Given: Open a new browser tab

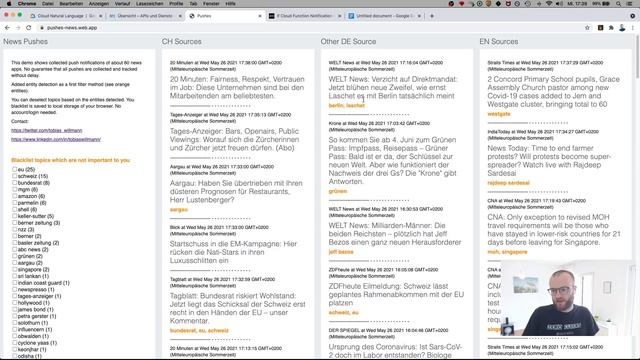Looking at the screenshot, I should coord(432,16).
